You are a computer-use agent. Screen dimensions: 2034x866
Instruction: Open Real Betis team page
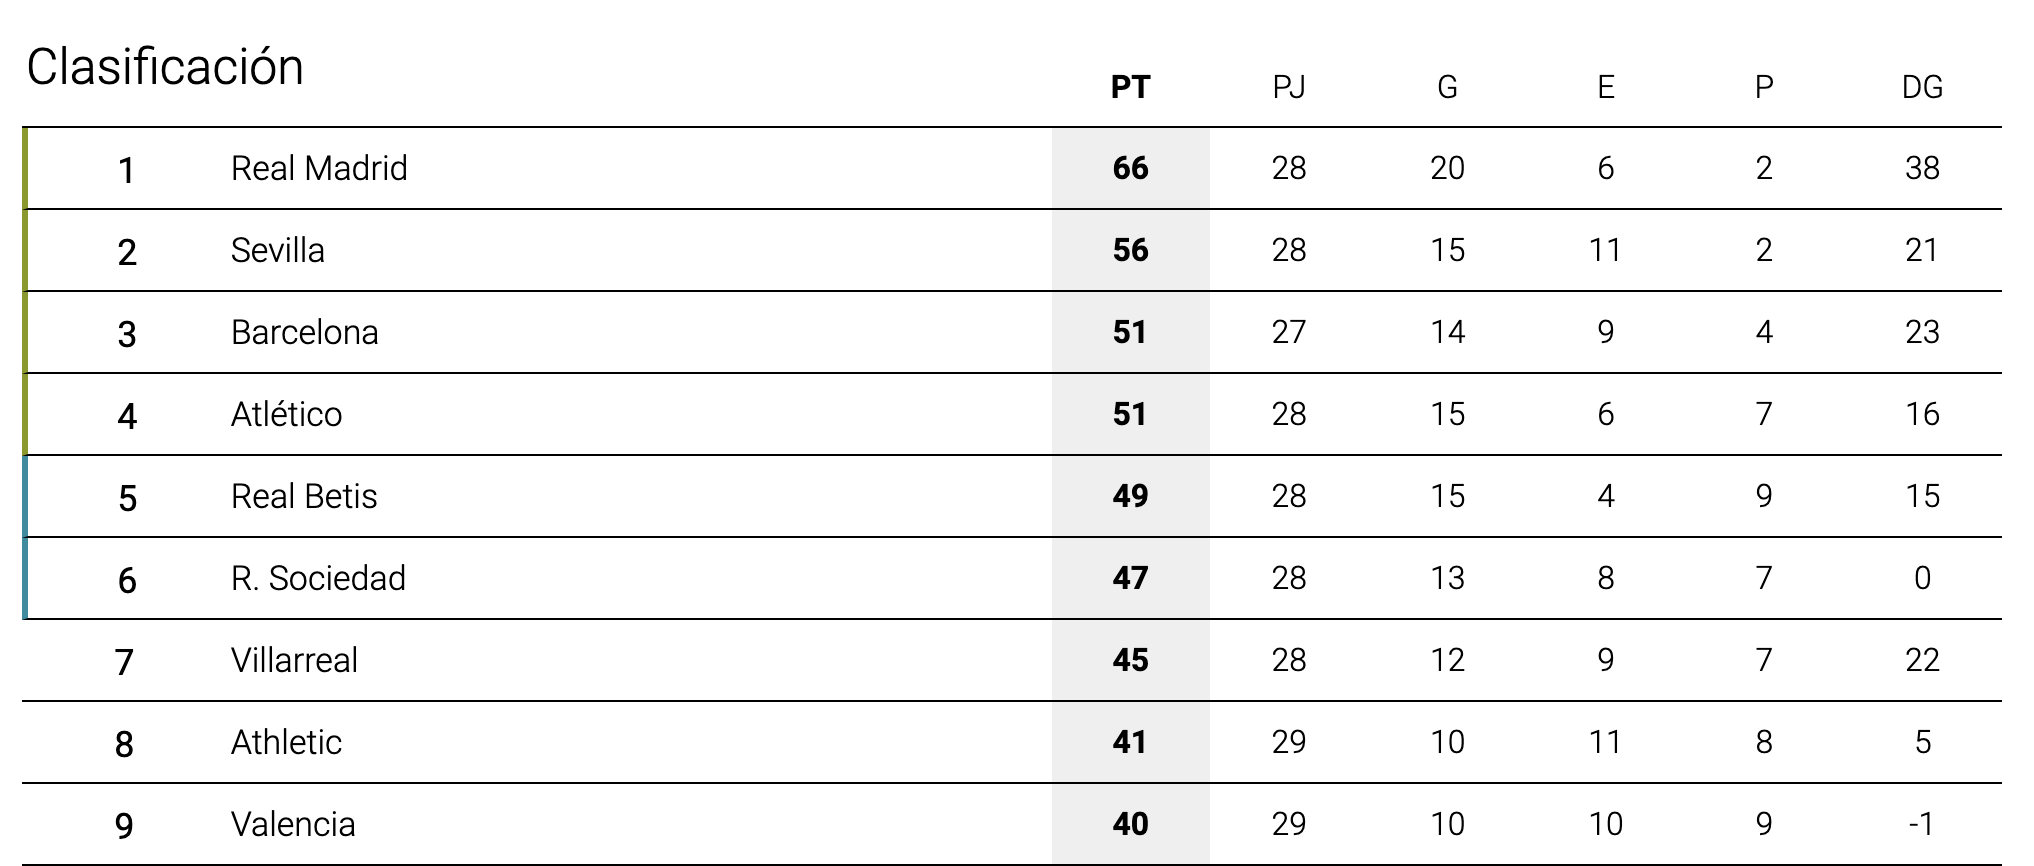tap(304, 496)
